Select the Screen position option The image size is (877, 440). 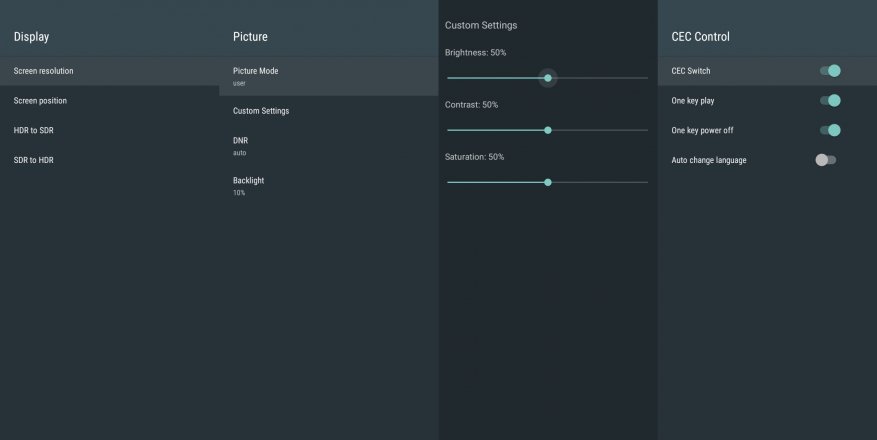point(40,101)
